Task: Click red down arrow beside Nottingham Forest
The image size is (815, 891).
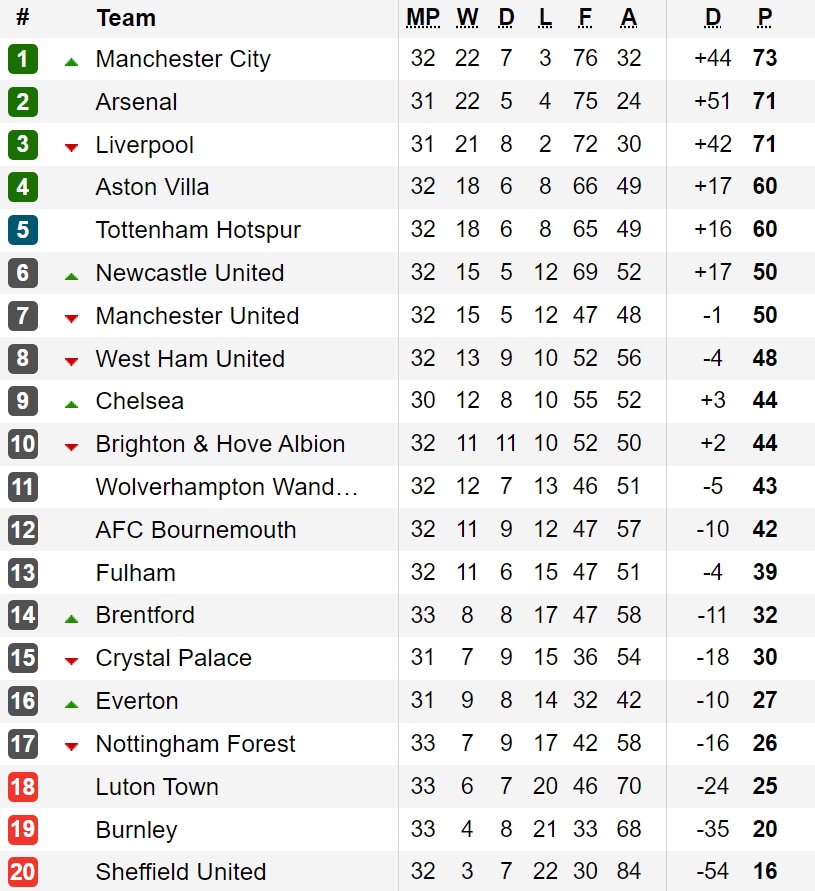Action: click(71, 747)
